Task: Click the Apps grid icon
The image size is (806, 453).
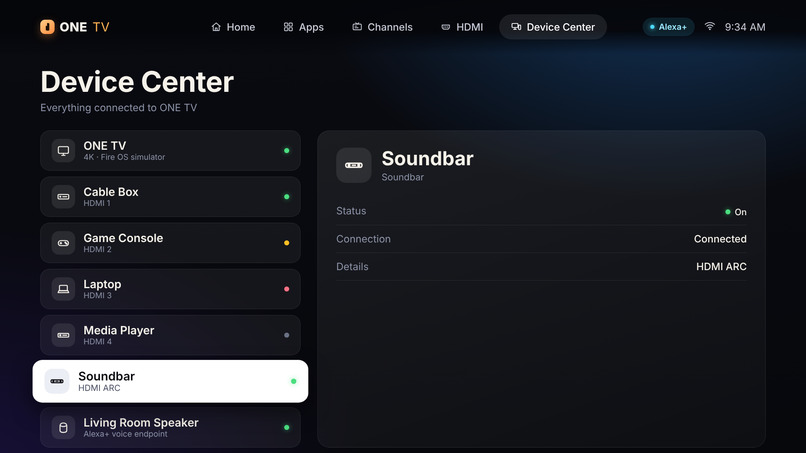Action: [x=288, y=27]
